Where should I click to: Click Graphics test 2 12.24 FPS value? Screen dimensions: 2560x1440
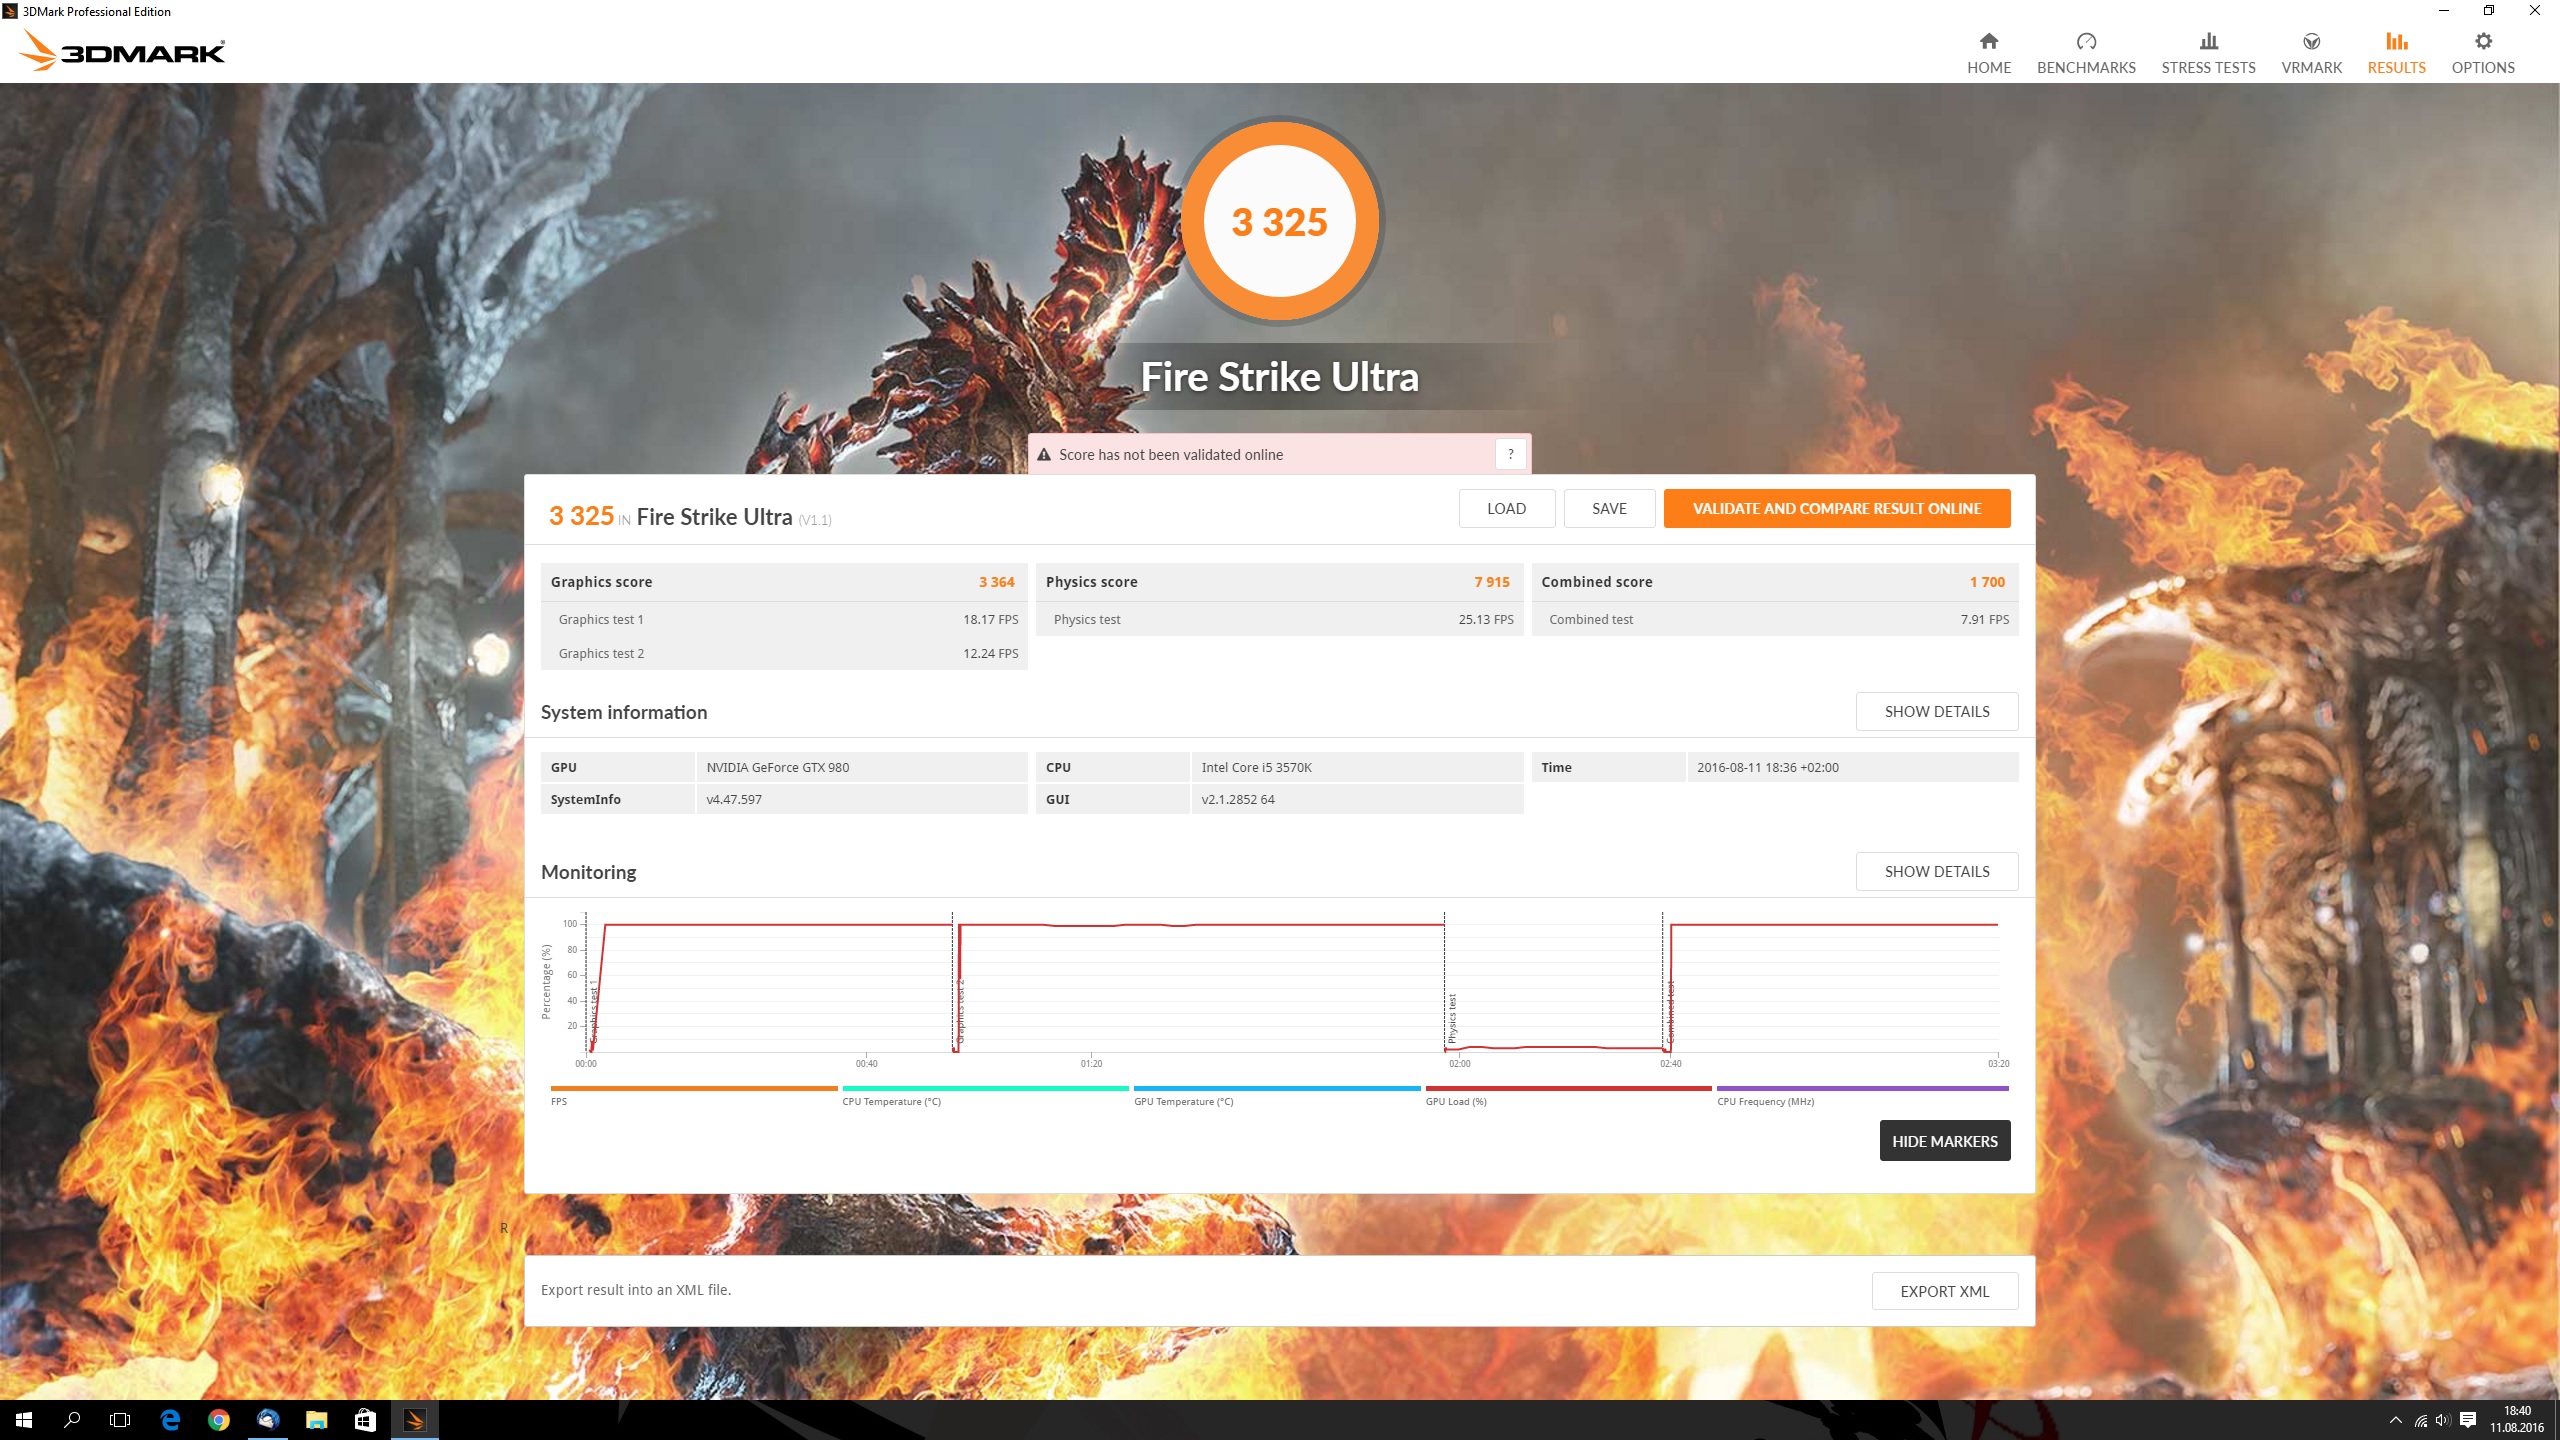tap(990, 653)
